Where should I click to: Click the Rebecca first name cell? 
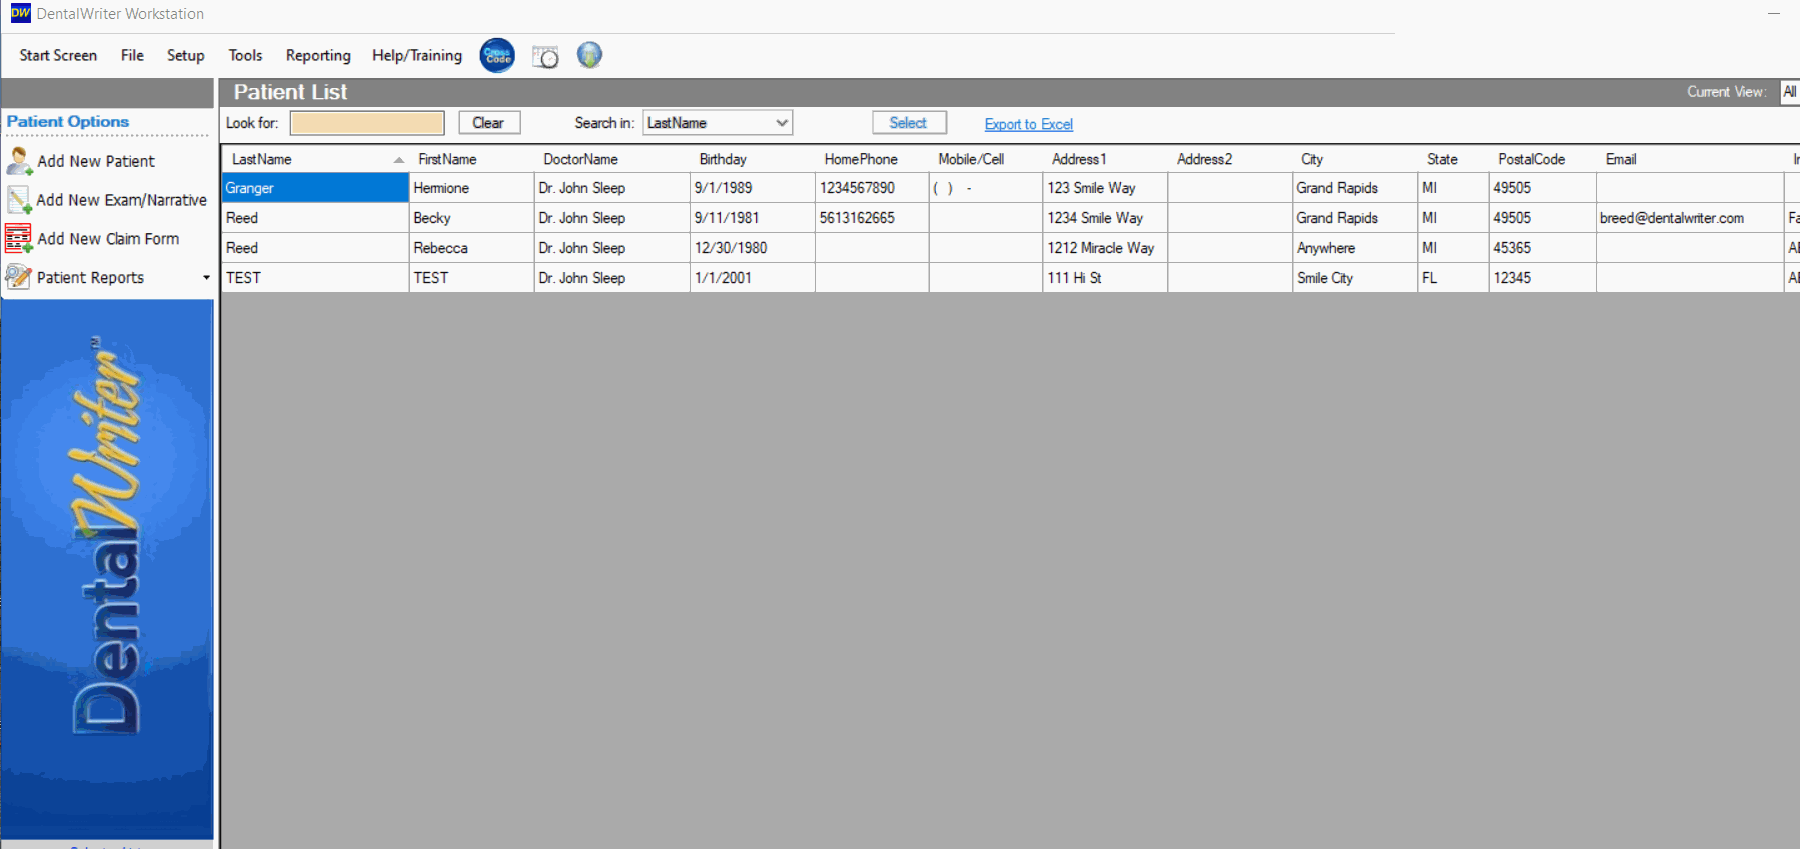[471, 248]
